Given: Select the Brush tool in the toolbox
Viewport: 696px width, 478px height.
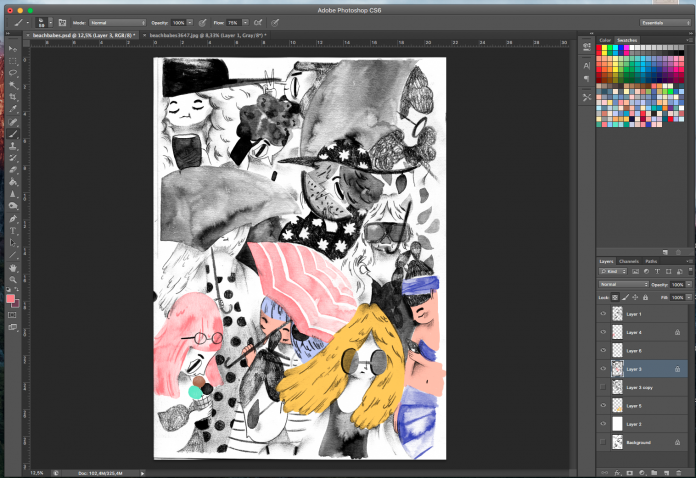Looking at the screenshot, I should point(12,134).
